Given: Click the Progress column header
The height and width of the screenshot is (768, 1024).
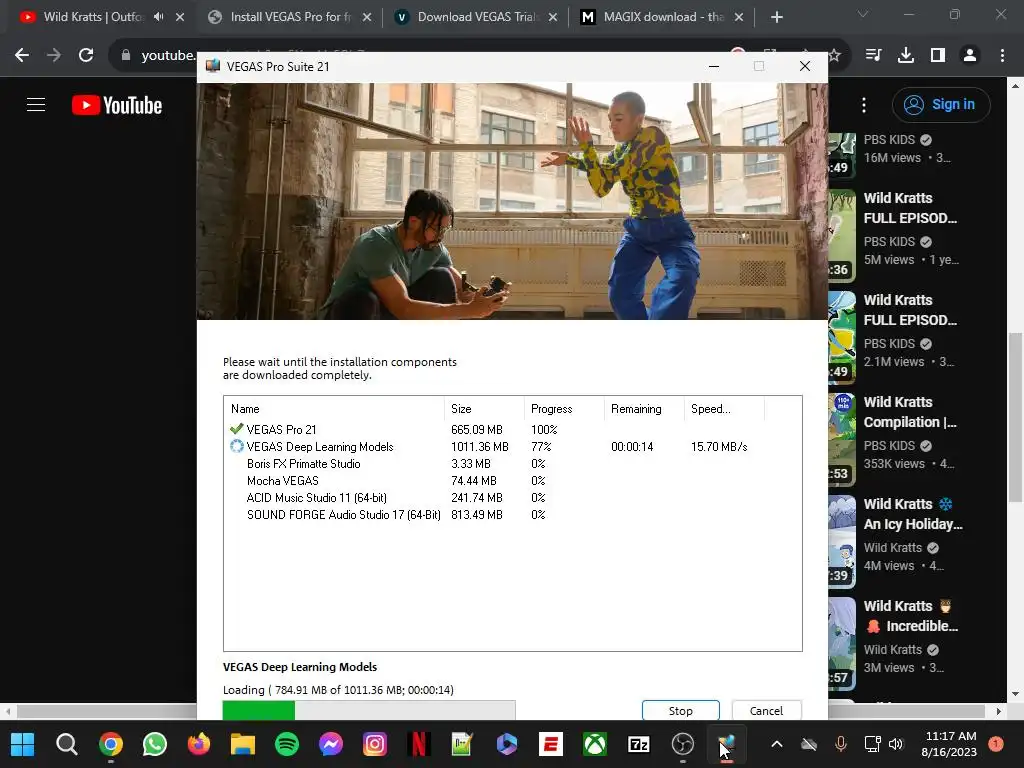Looking at the screenshot, I should point(564,409).
